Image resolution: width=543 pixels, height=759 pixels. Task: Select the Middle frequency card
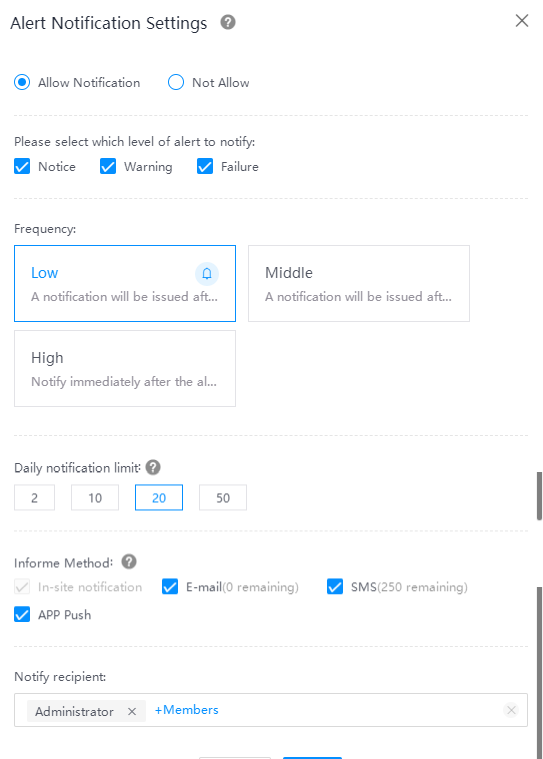click(x=359, y=283)
